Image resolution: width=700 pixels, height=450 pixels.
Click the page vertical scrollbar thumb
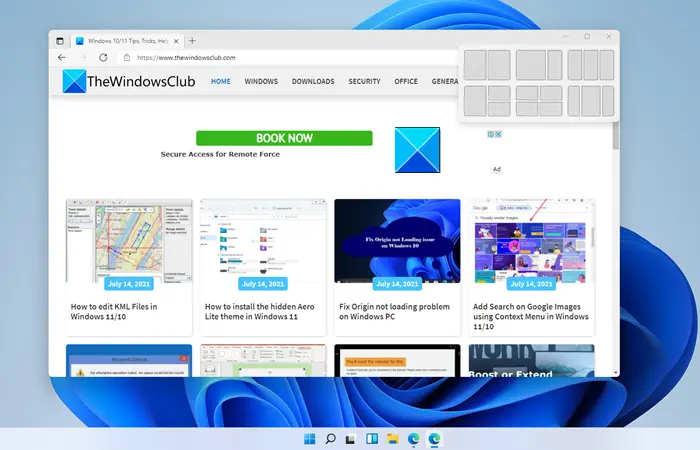coord(616,136)
